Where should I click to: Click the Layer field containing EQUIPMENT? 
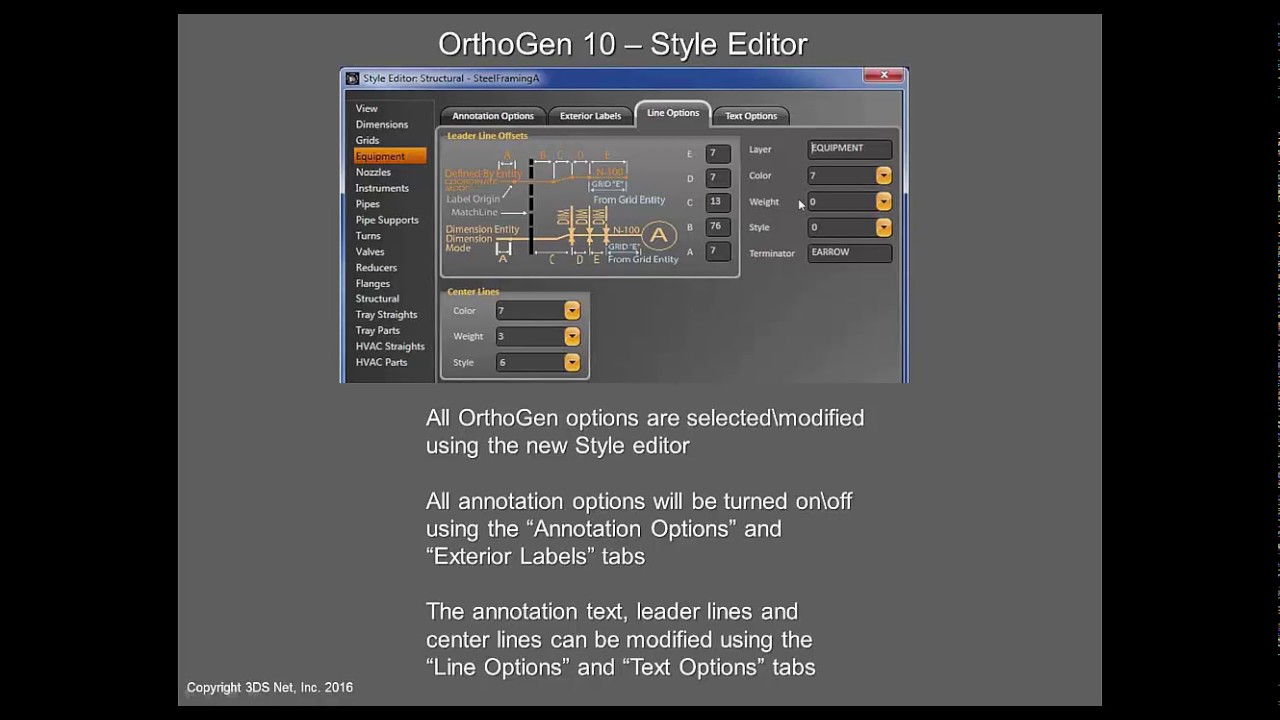pos(850,149)
